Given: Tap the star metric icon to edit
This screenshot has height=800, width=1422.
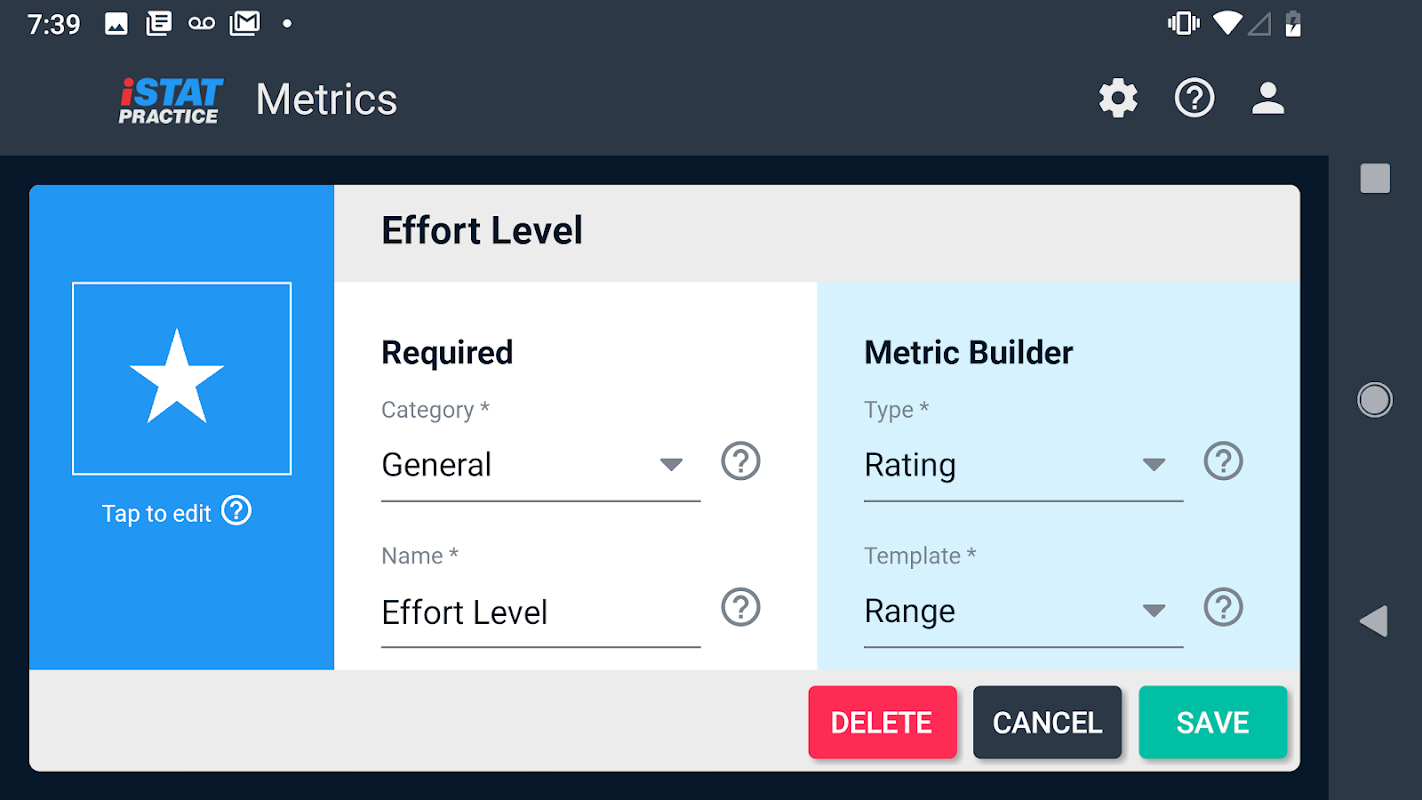Looking at the screenshot, I should 181,378.
